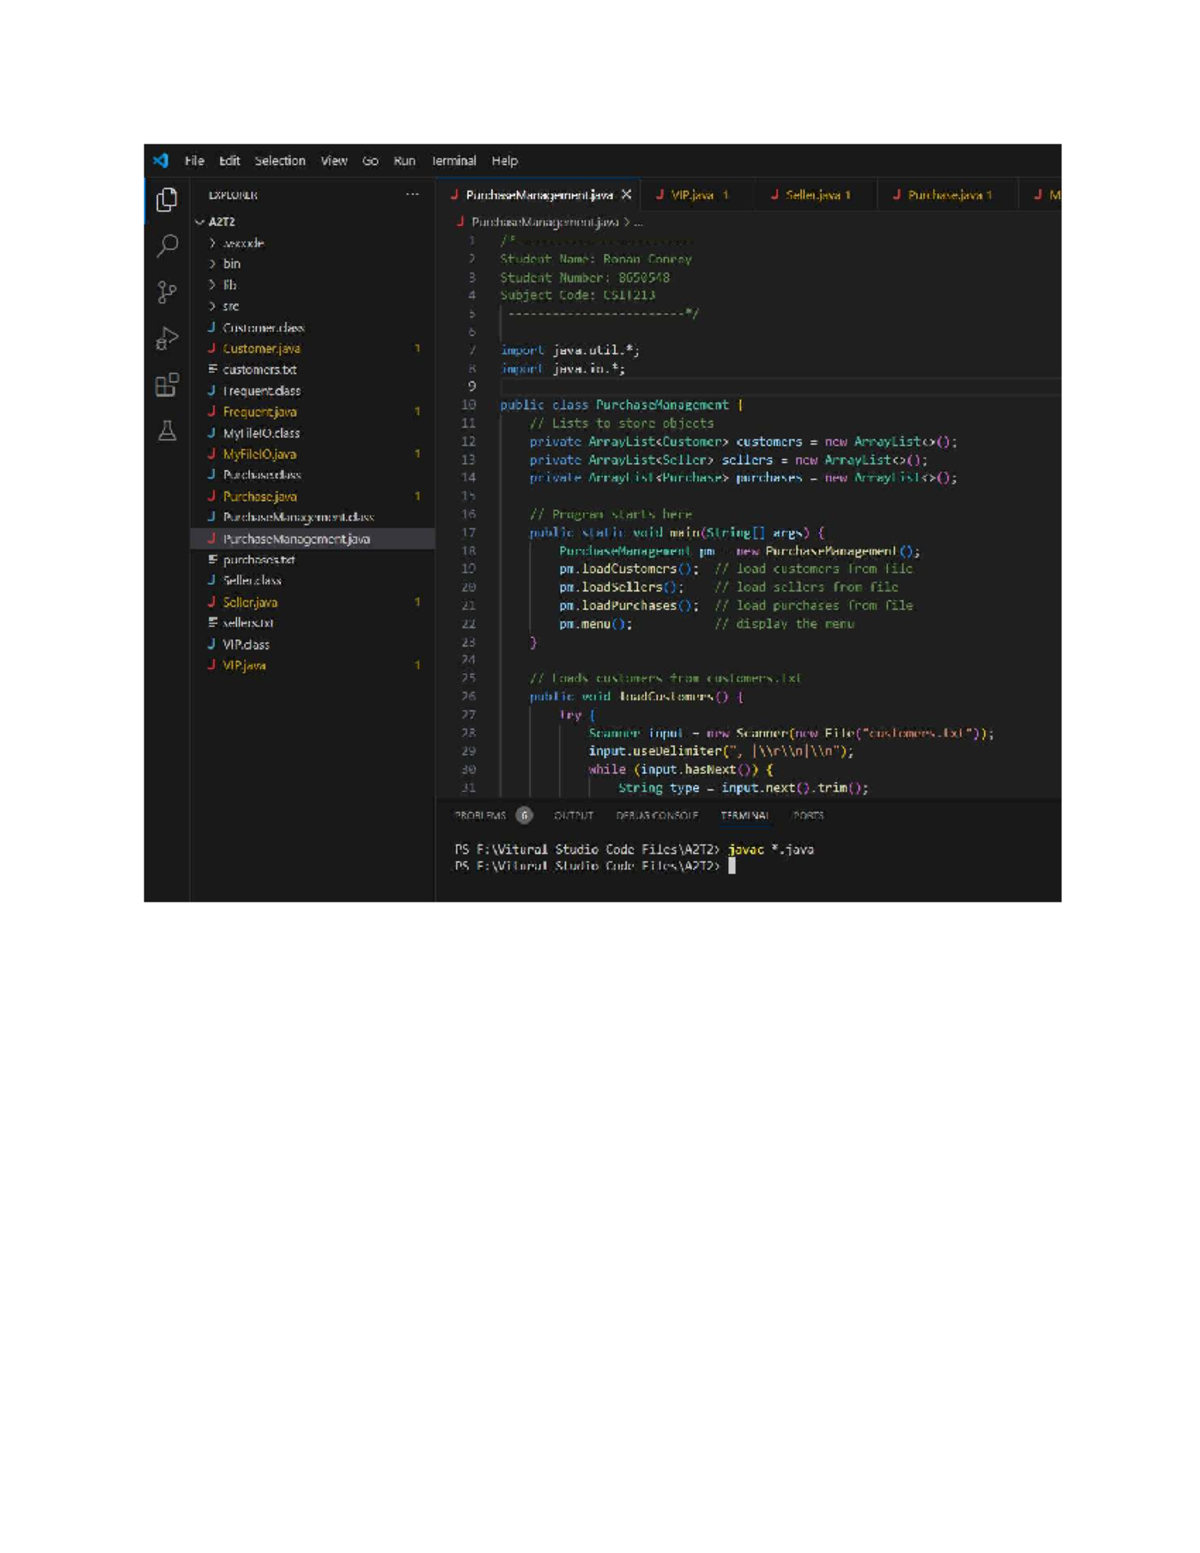Image resolution: width=1200 pixels, height=1553 pixels.
Task: Open Purchase.java in explorer
Action: (x=312, y=496)
